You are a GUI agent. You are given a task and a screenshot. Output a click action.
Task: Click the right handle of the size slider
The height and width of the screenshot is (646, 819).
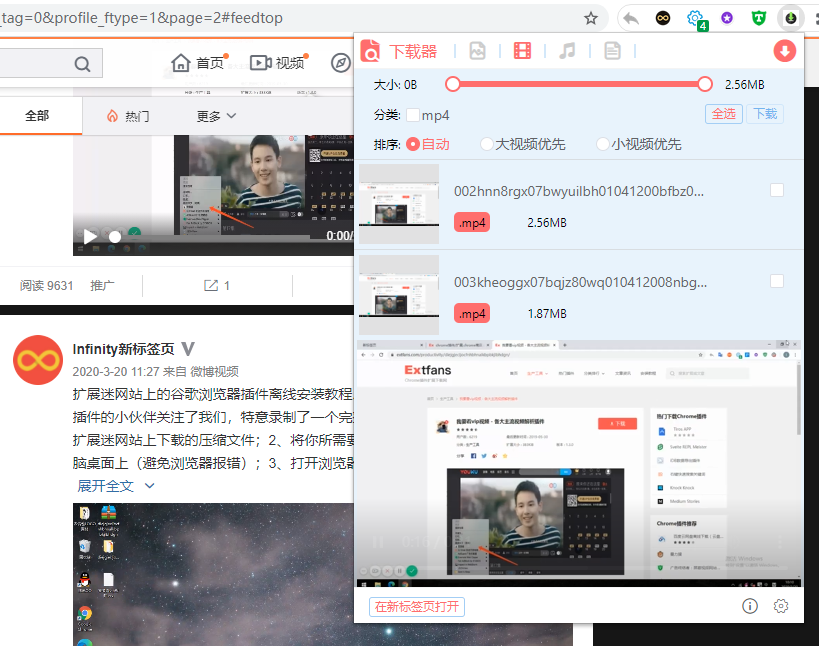705,84
